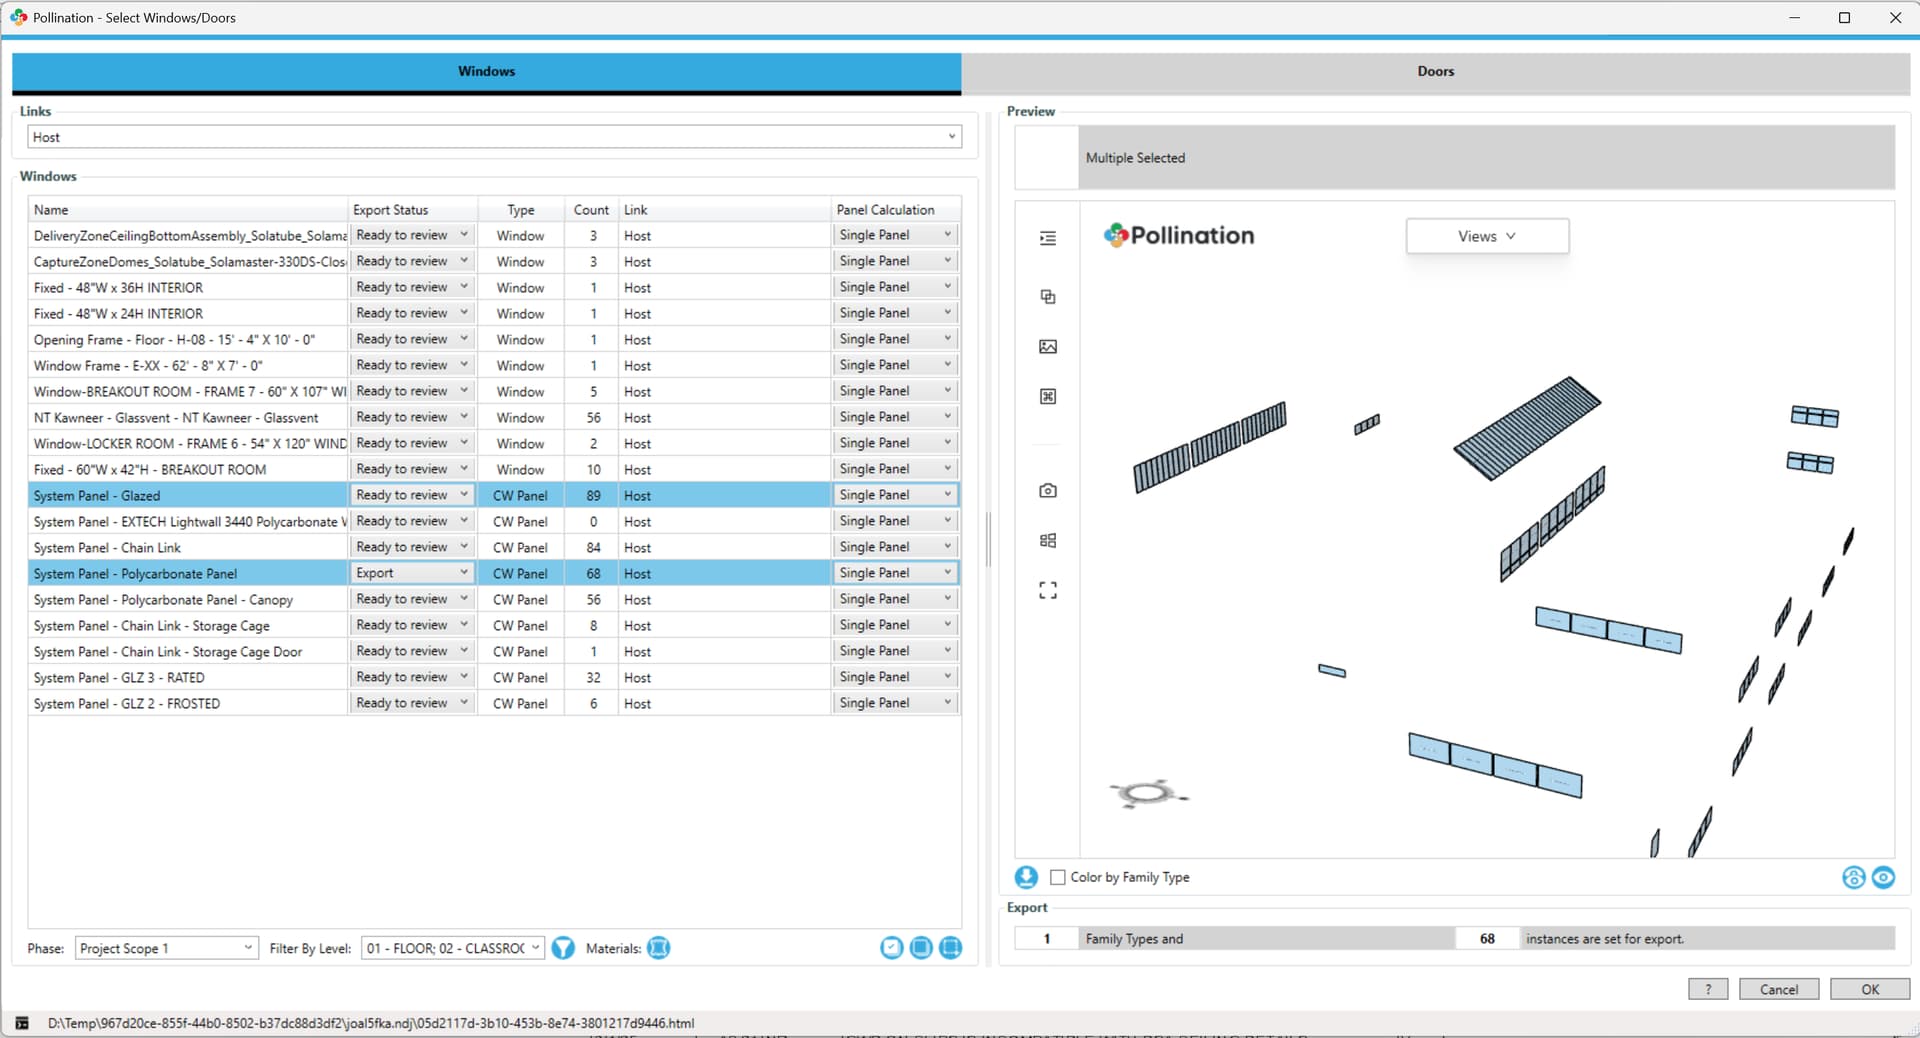Open the Links combo box showing Host
This screenshot has height=1038, width=1920.
coord(494,137)
